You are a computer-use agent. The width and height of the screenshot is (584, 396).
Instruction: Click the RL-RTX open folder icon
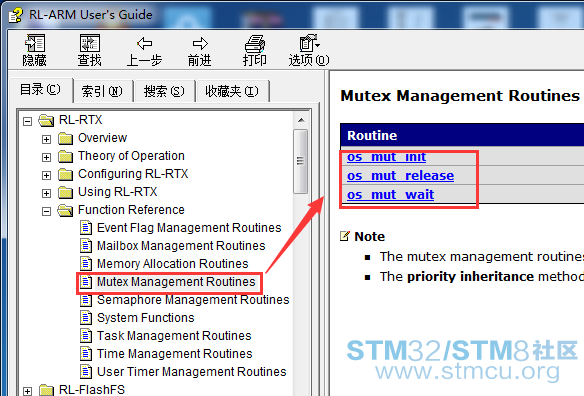46,120
